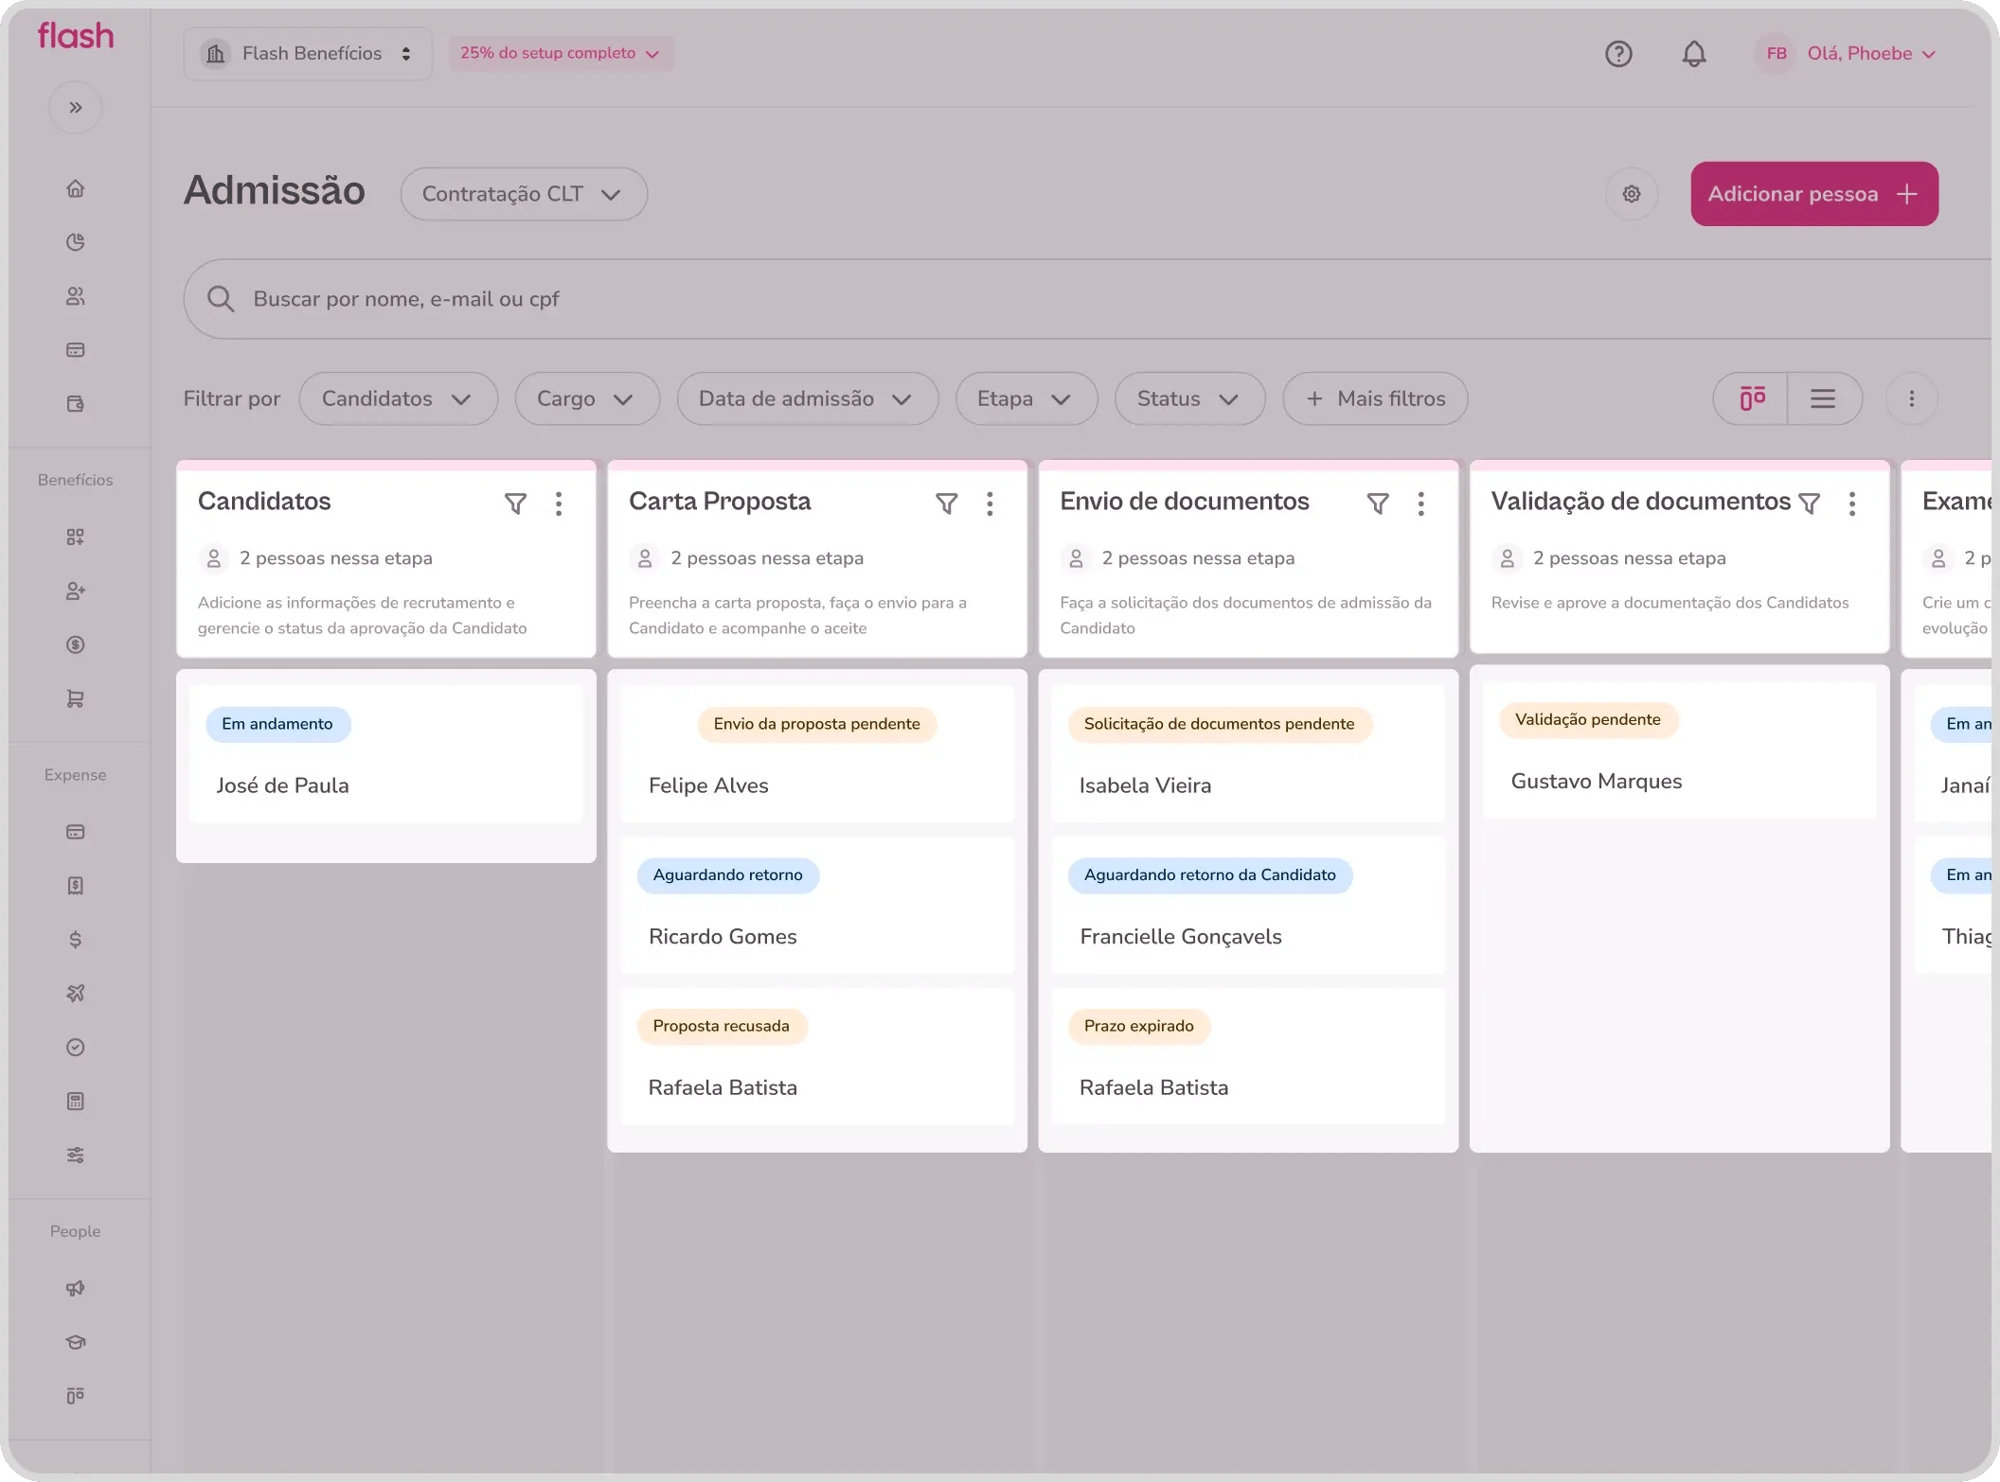Click the search field for nome, e-mail
This screenshot has width=2000, height=1482.
pyautogui.click(x=1087, y=299)
